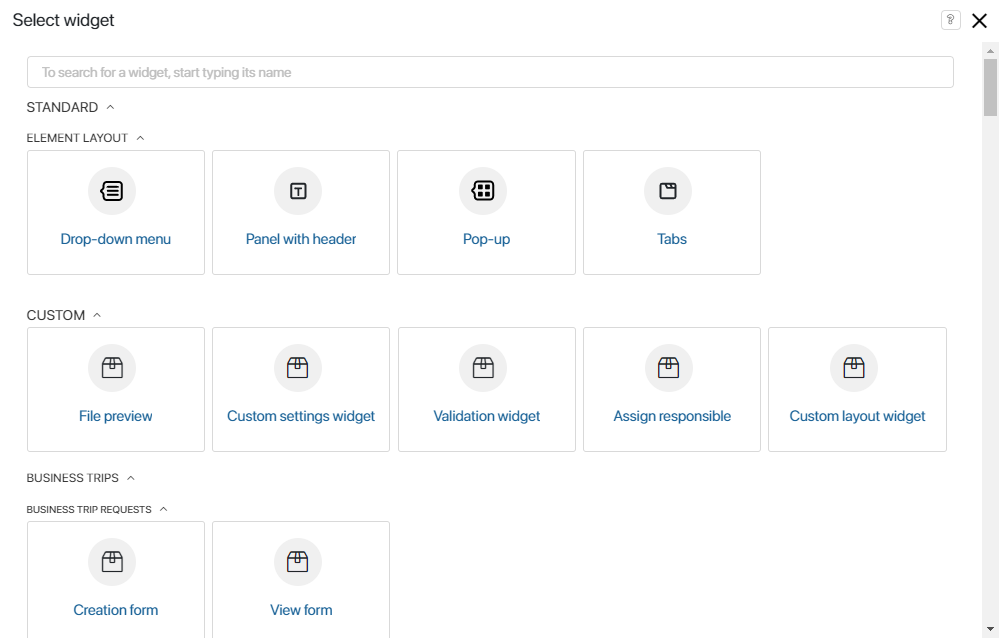This screenshot has height=638, width=999.
Task: Collapse the ELEMENT LAYOUT group
Action: (140, 138)
